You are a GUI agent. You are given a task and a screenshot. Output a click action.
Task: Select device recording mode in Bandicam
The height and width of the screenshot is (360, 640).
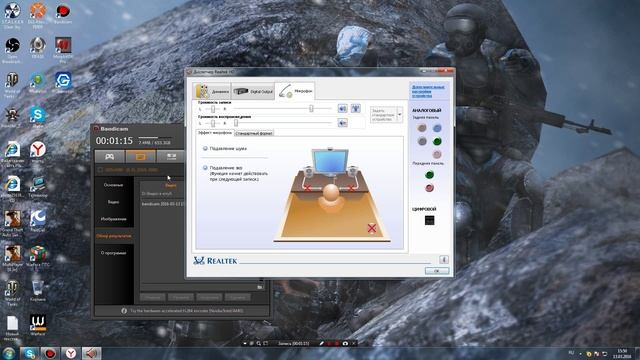click(171, 156)
